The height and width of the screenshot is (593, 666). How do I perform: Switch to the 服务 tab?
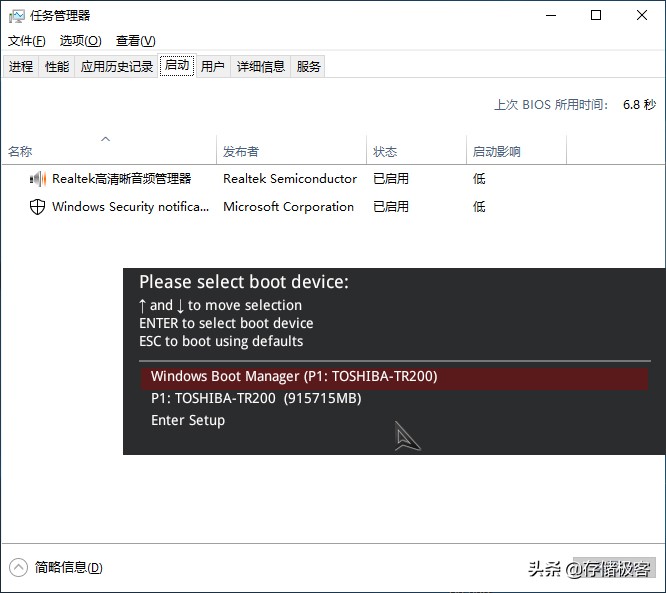tap(308, 66)
